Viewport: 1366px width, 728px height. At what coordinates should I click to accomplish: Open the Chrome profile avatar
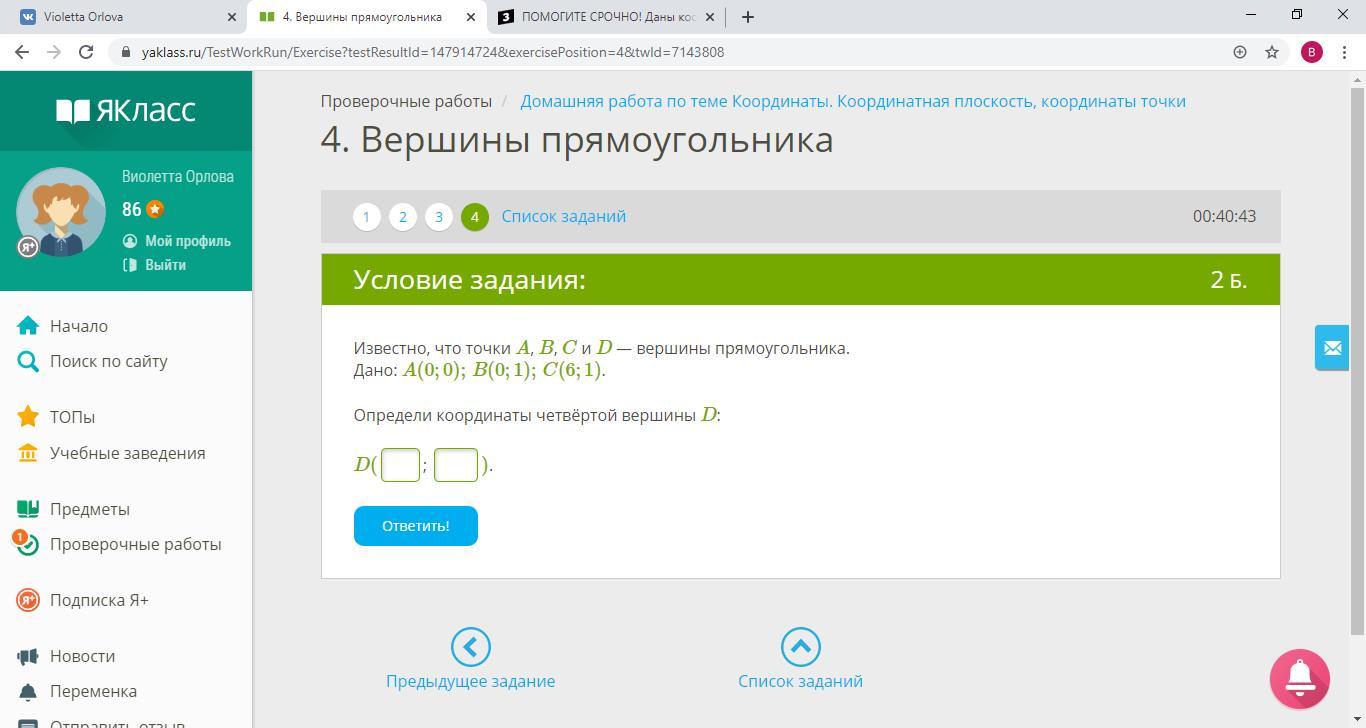(x=1312, y=52)
